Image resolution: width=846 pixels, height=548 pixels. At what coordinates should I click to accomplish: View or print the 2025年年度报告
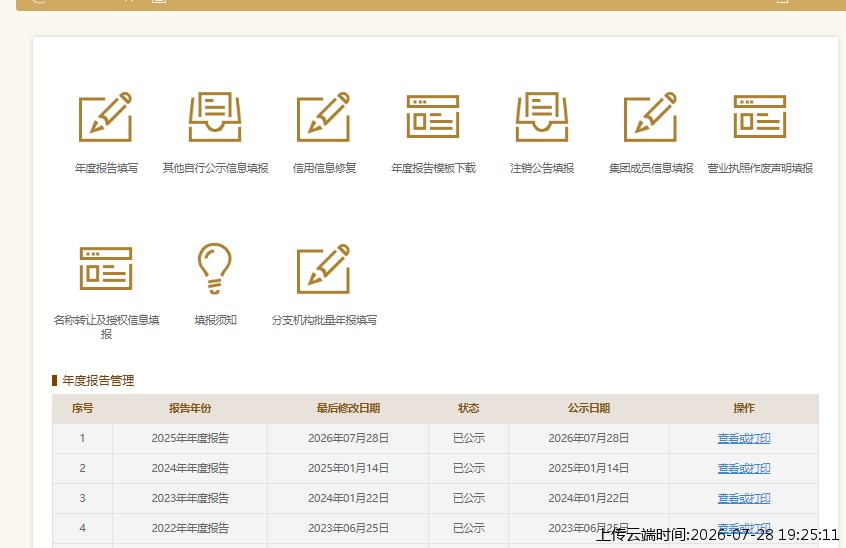point(743,439)
